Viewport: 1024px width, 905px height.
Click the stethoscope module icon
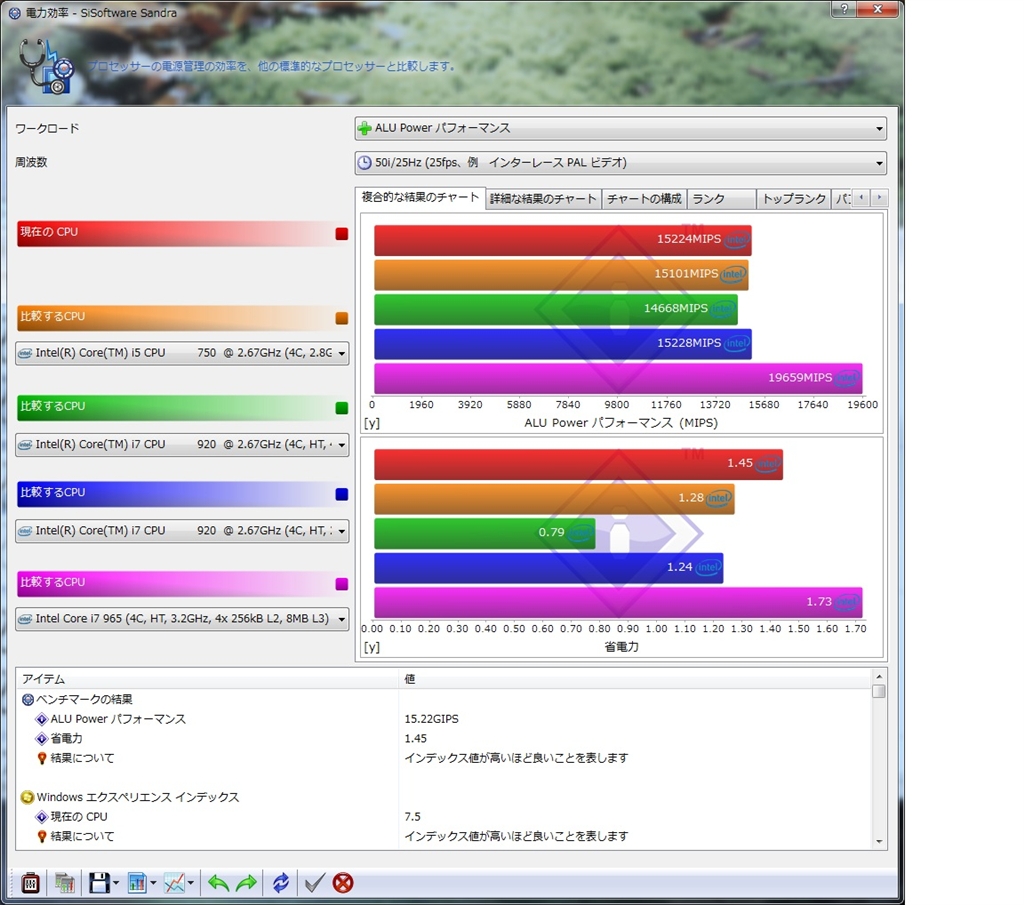[x=46, y=66]
